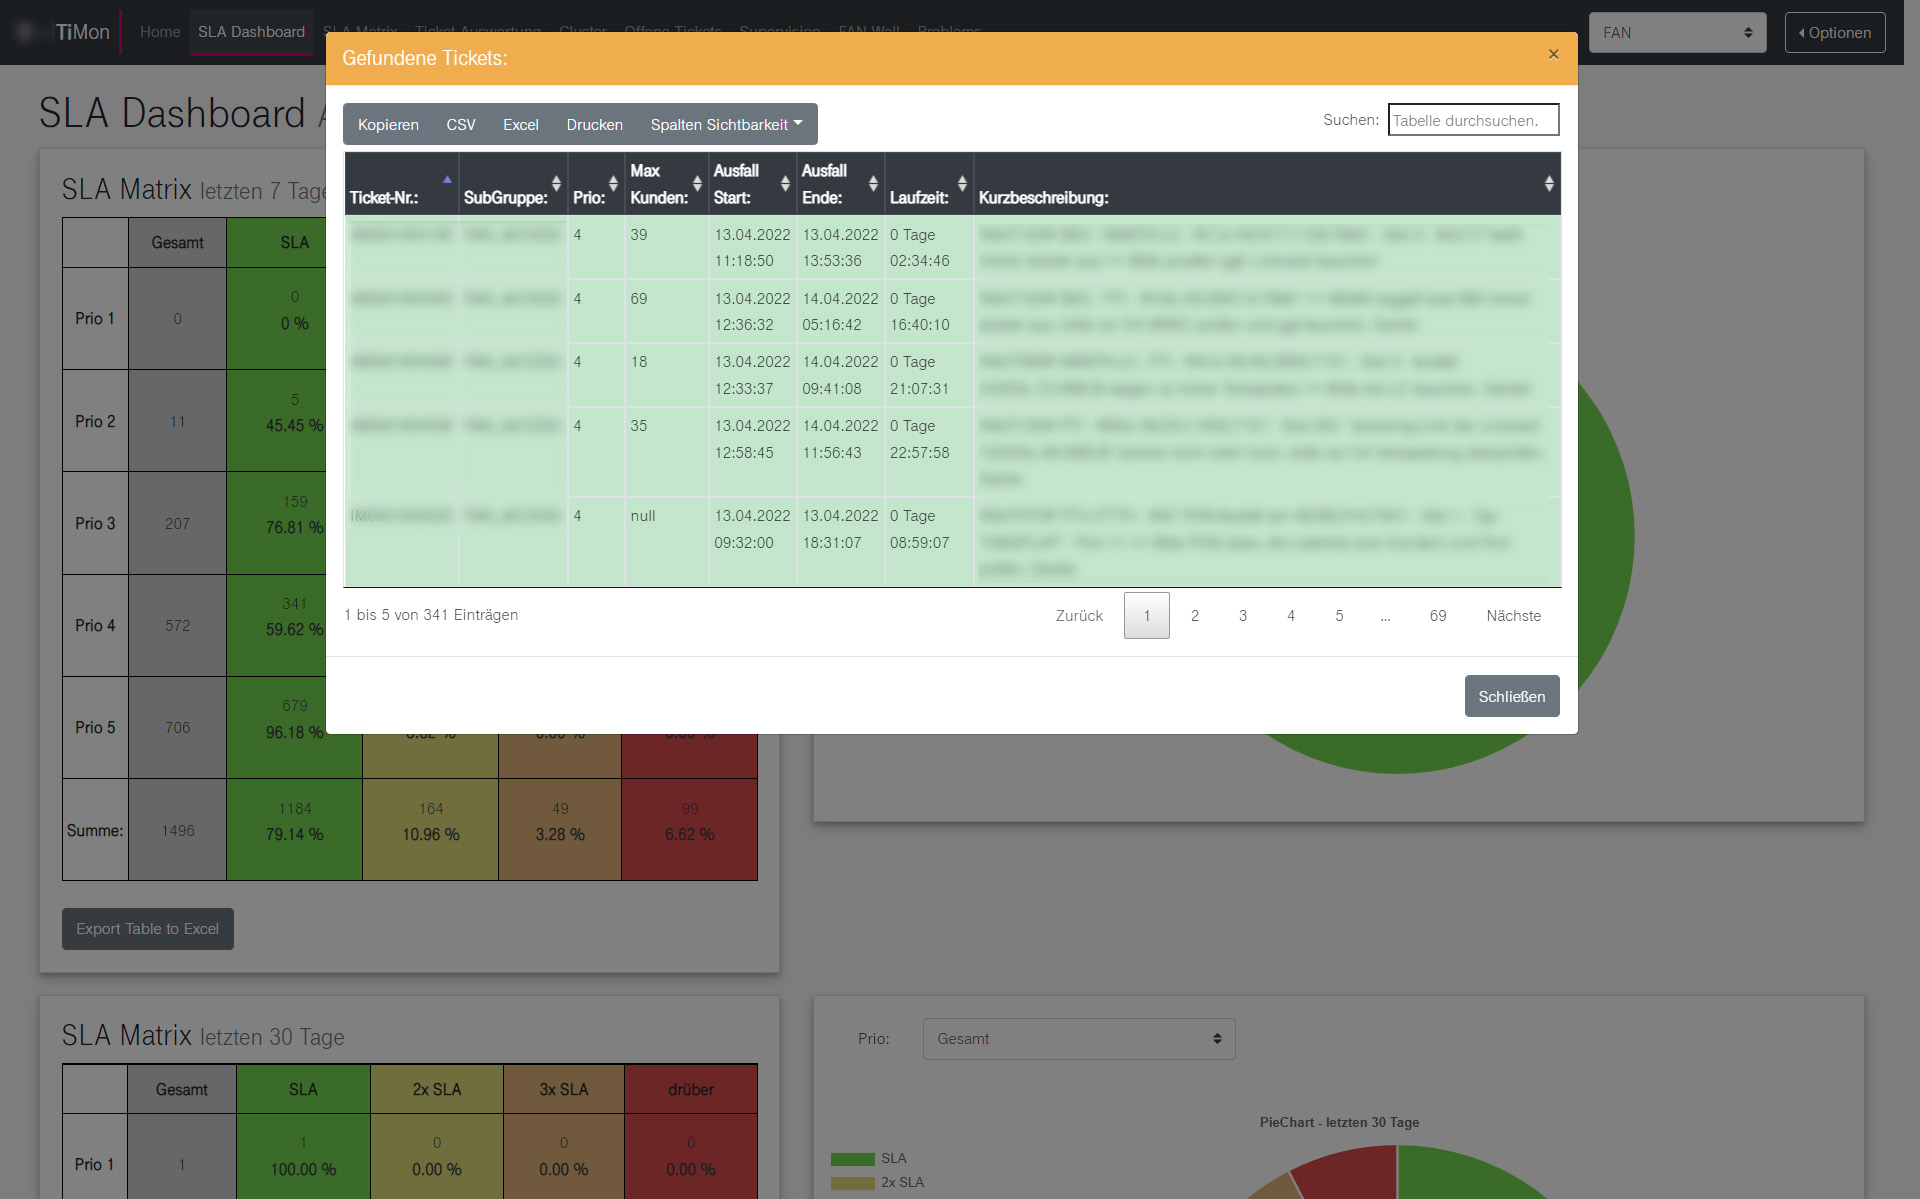Click the 2x SLA legend swatch
This screenshot has height=1199, width=1920.
pyautogui.click(x=853, y=1183)
